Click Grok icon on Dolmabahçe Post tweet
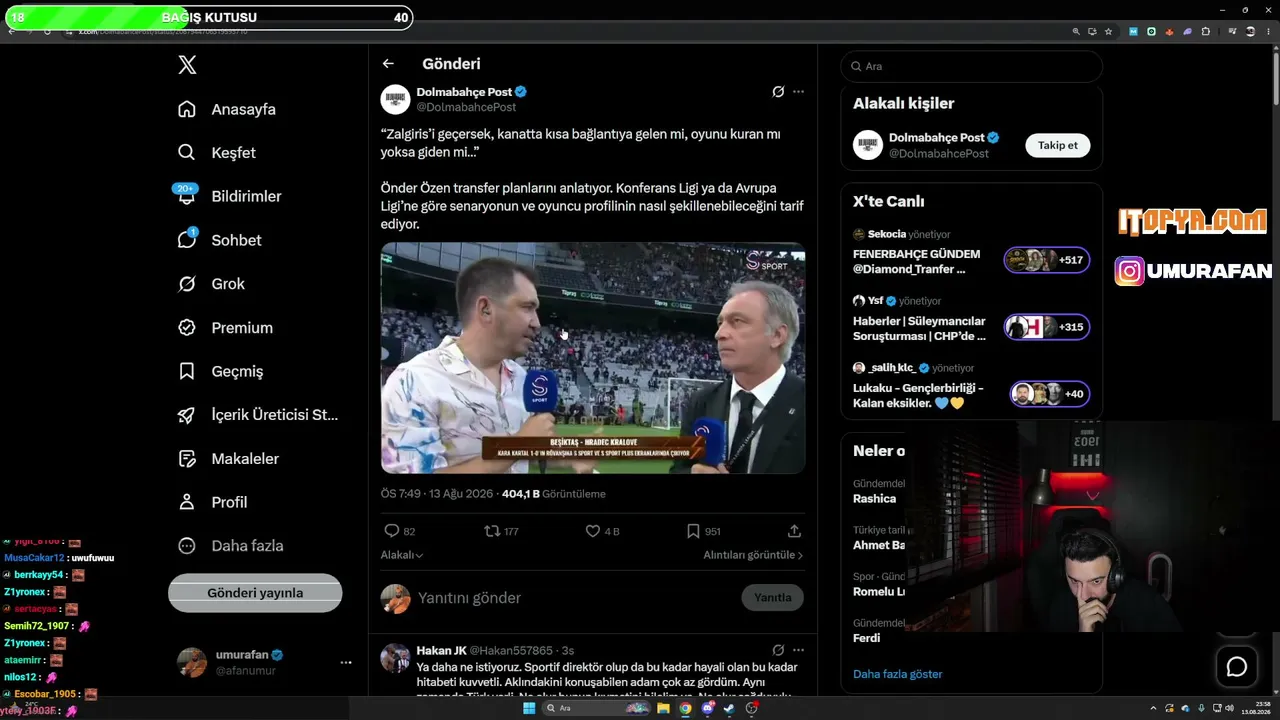 point(778,92)
